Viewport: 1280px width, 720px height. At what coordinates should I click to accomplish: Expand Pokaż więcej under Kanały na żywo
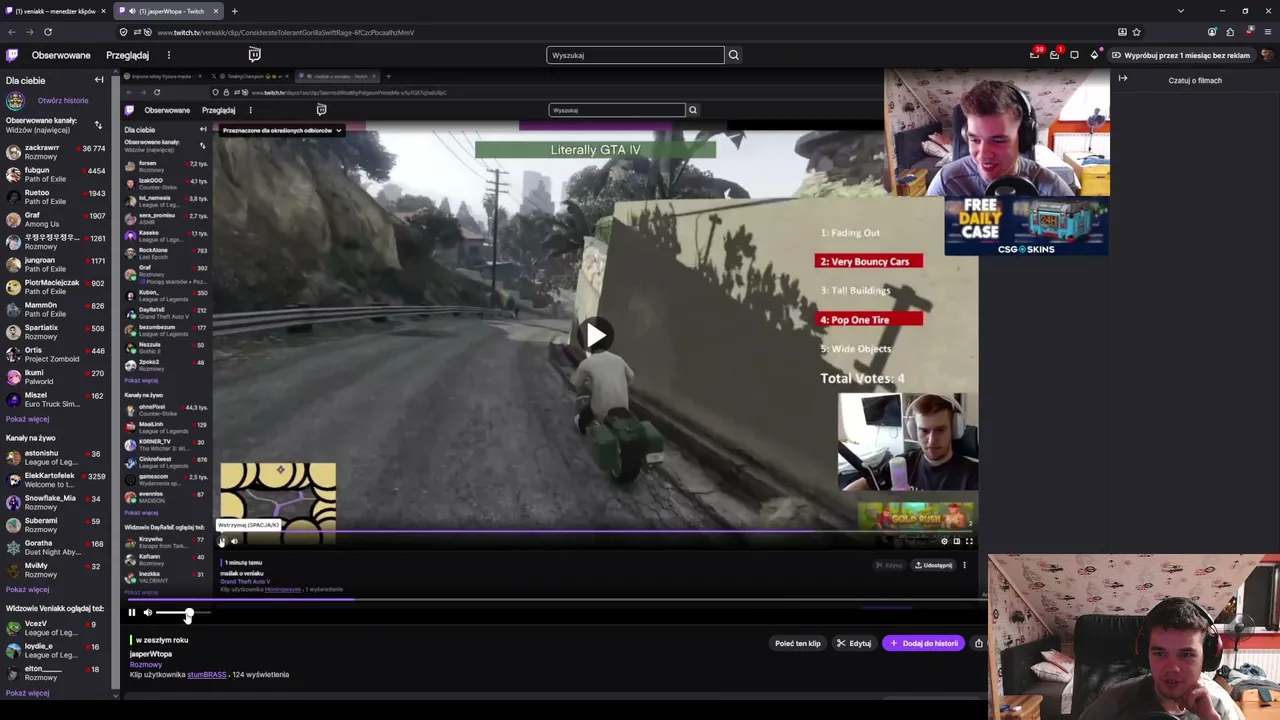coord(27,590)
